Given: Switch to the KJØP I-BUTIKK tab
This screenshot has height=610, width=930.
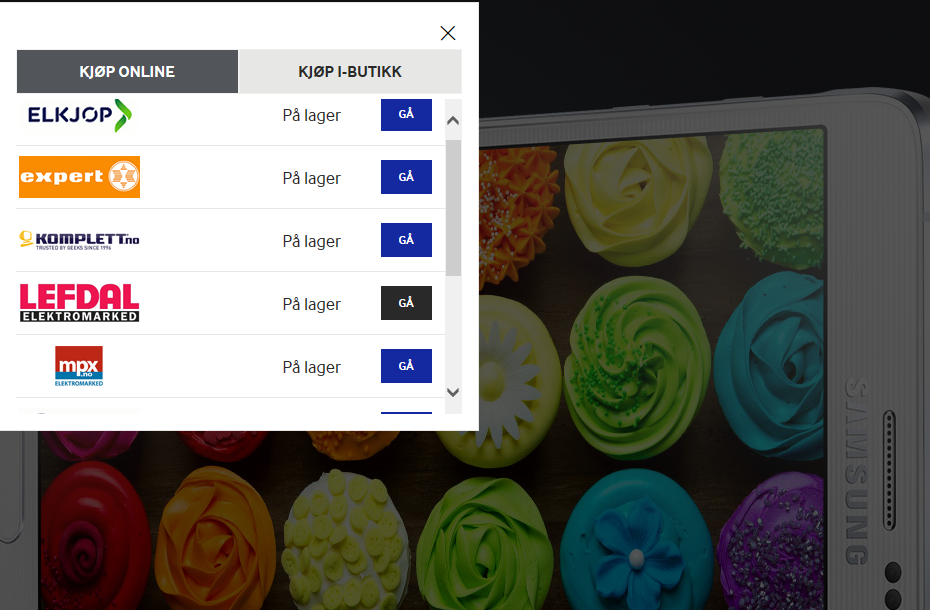Looking at the screenshot, I should pos(350,72).
